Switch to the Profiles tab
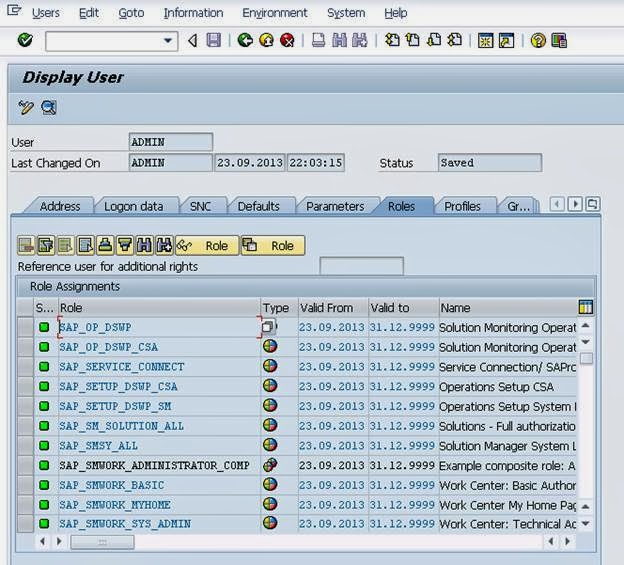Screen dimensions: 624x565 tap(462, 207)
